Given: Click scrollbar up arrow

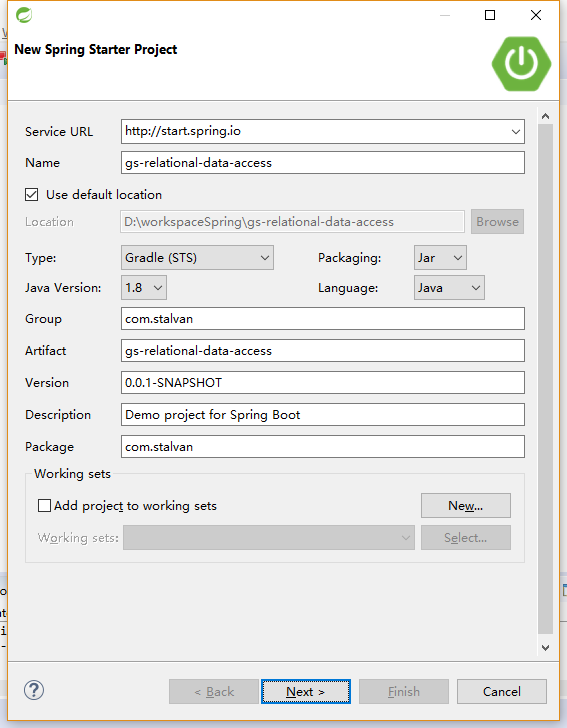Looking at the screenshot, I should [546, 116].
